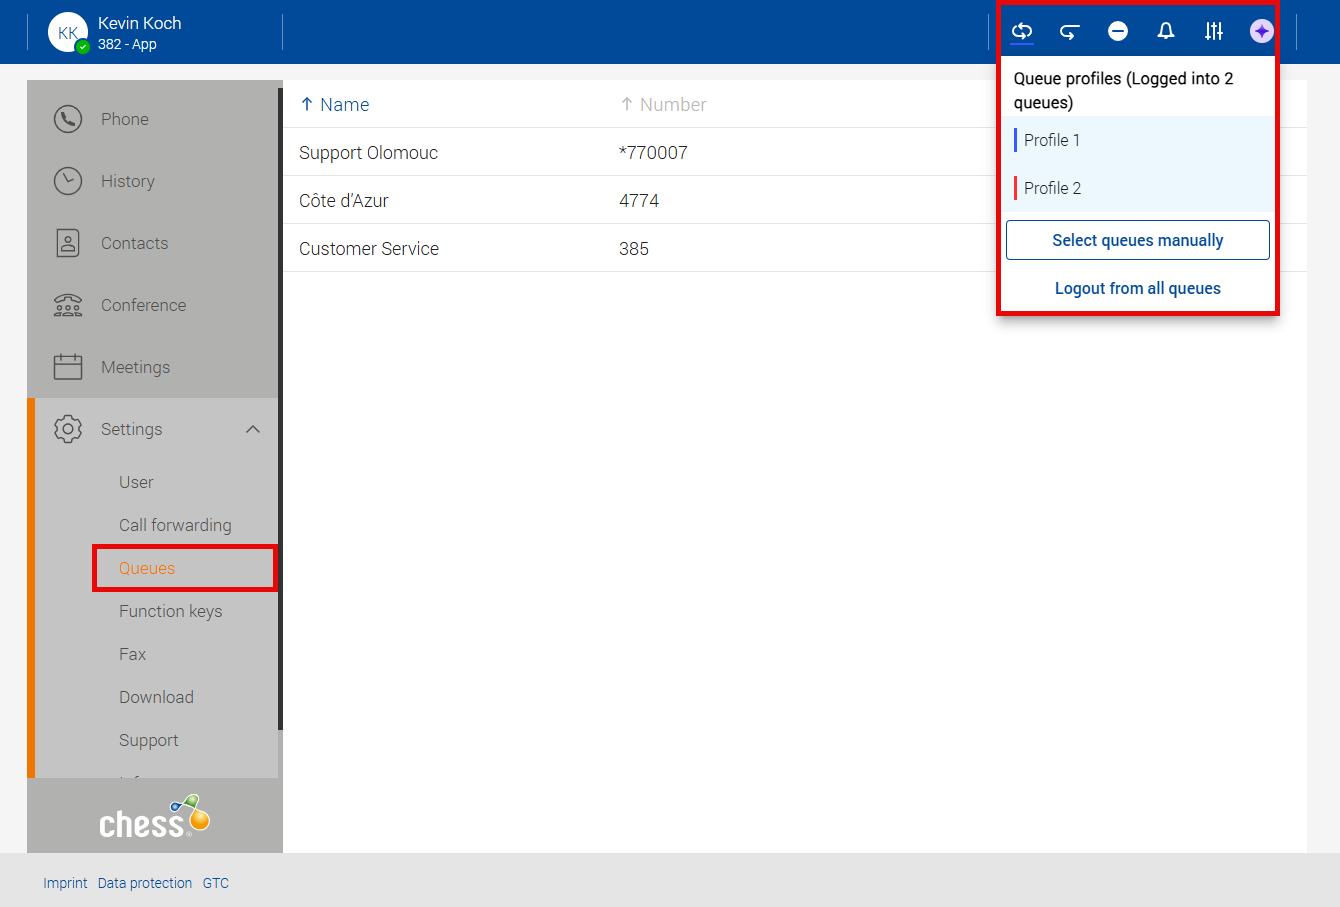Click the purple AI assistant icon
The image size is (1340, 907).
(x=1262, y=31)
